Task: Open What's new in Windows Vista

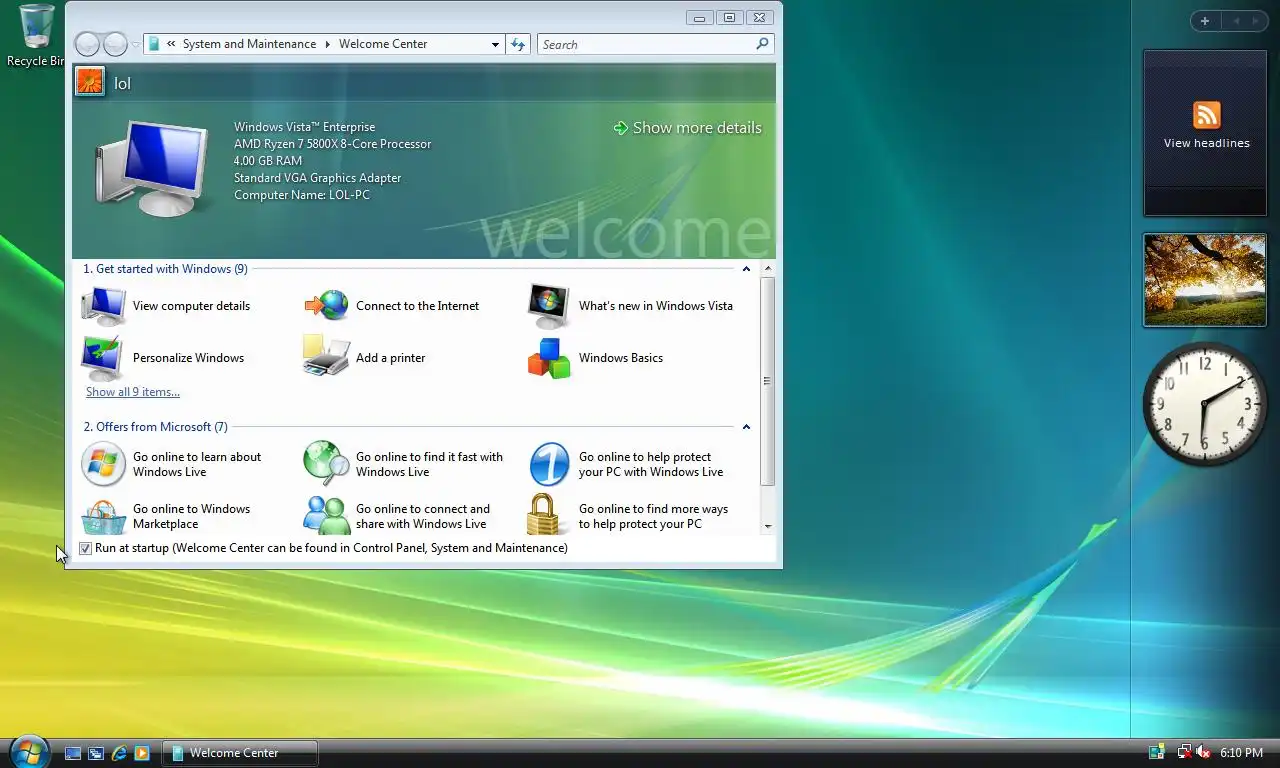Action: click(x=631, y=306)
